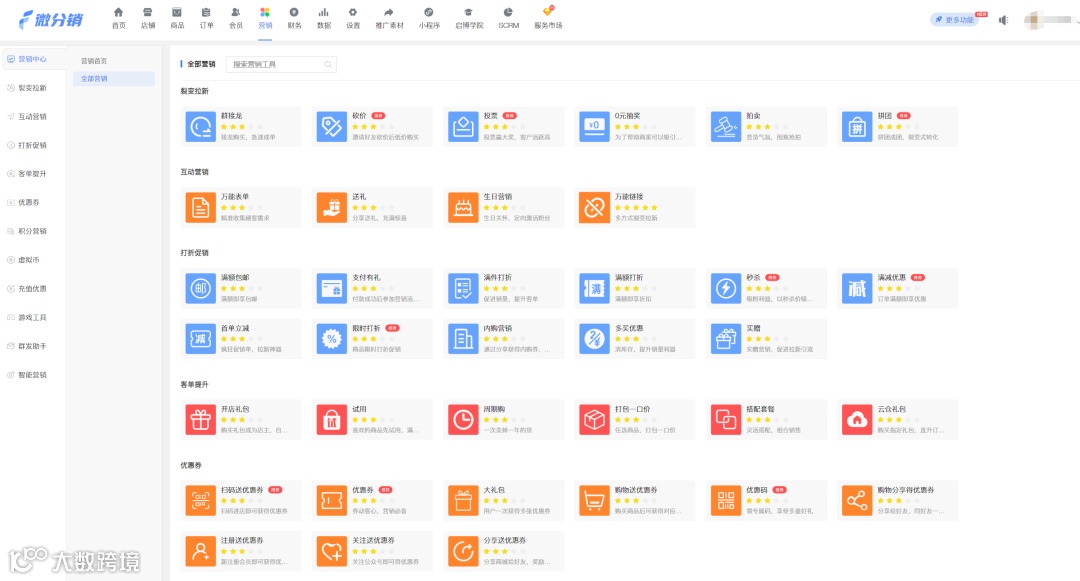The width and height of the screenshot is (1080, 581).
Task: Open the 云仓礼包 cloud icon
Action: point(857,420)
